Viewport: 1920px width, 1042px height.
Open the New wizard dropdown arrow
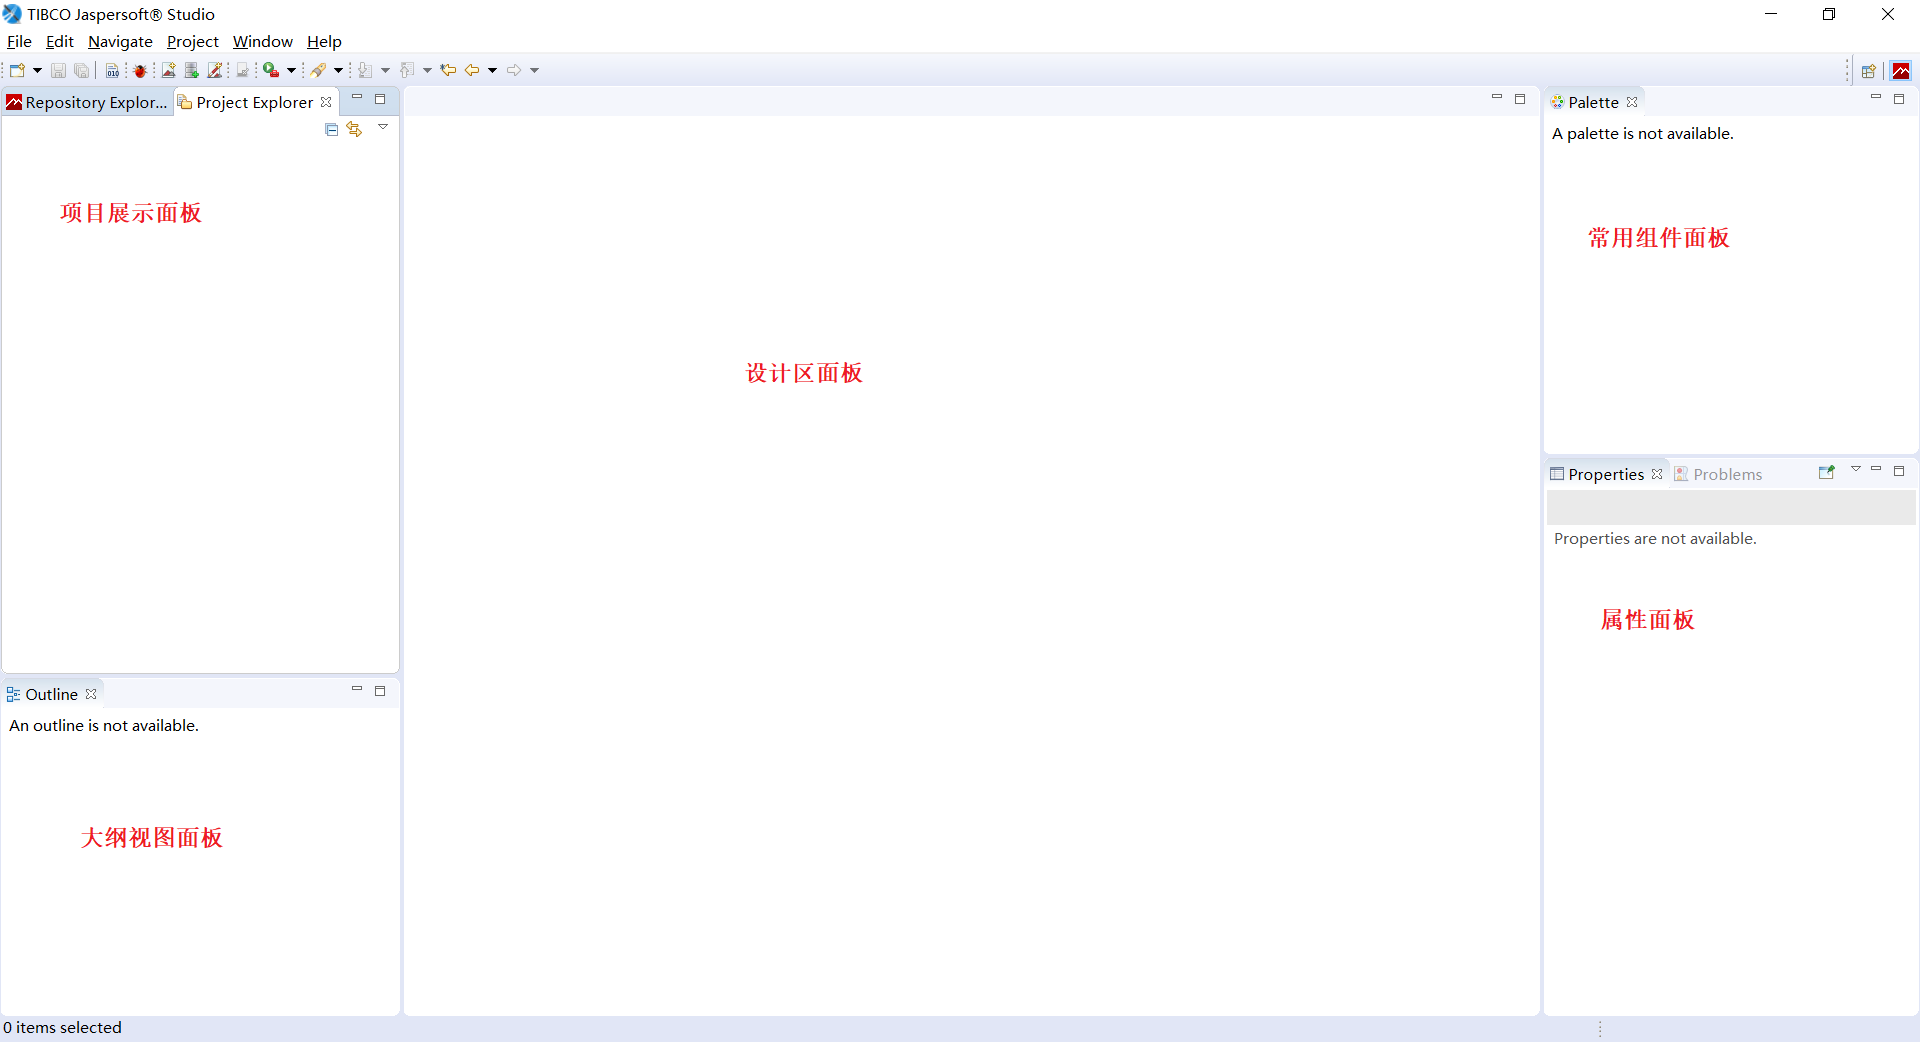point(36,70)
